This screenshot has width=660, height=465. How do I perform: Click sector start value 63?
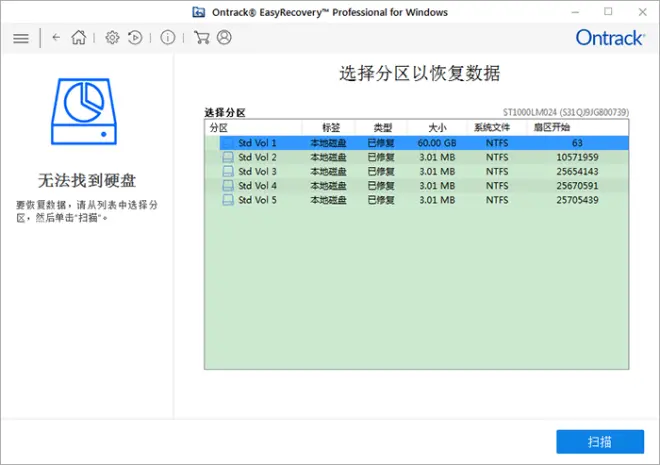pyautogui.click(x=577, y=143)
